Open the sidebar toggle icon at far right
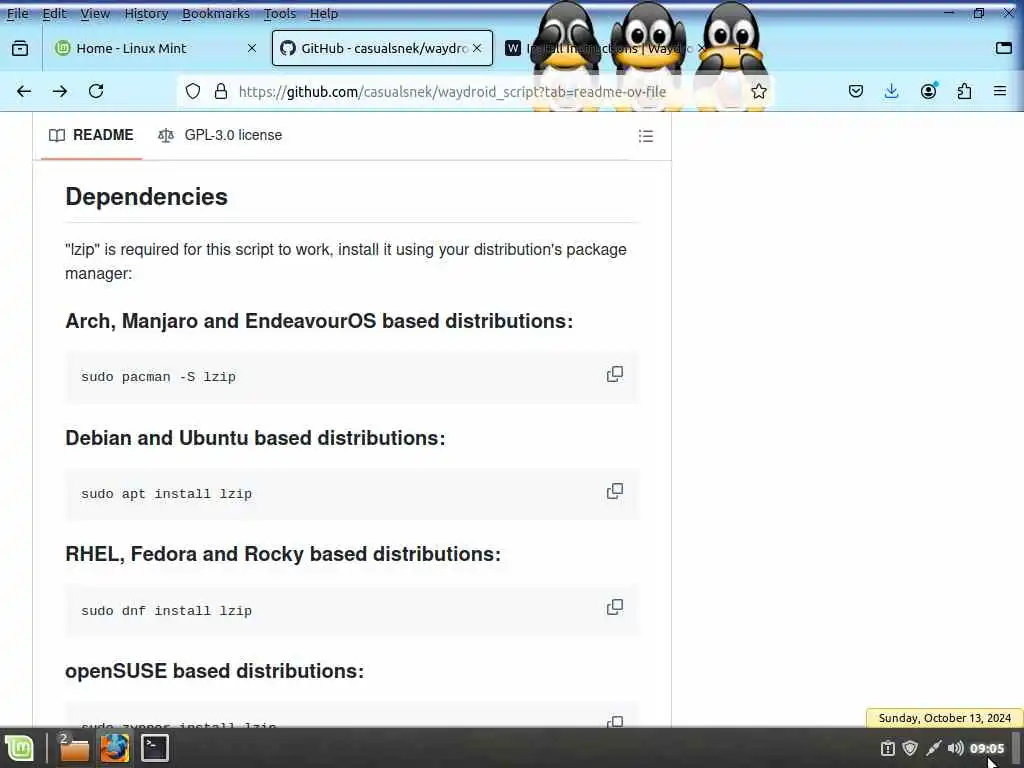Screen dimensions: 1024x768 point(1004,48)
